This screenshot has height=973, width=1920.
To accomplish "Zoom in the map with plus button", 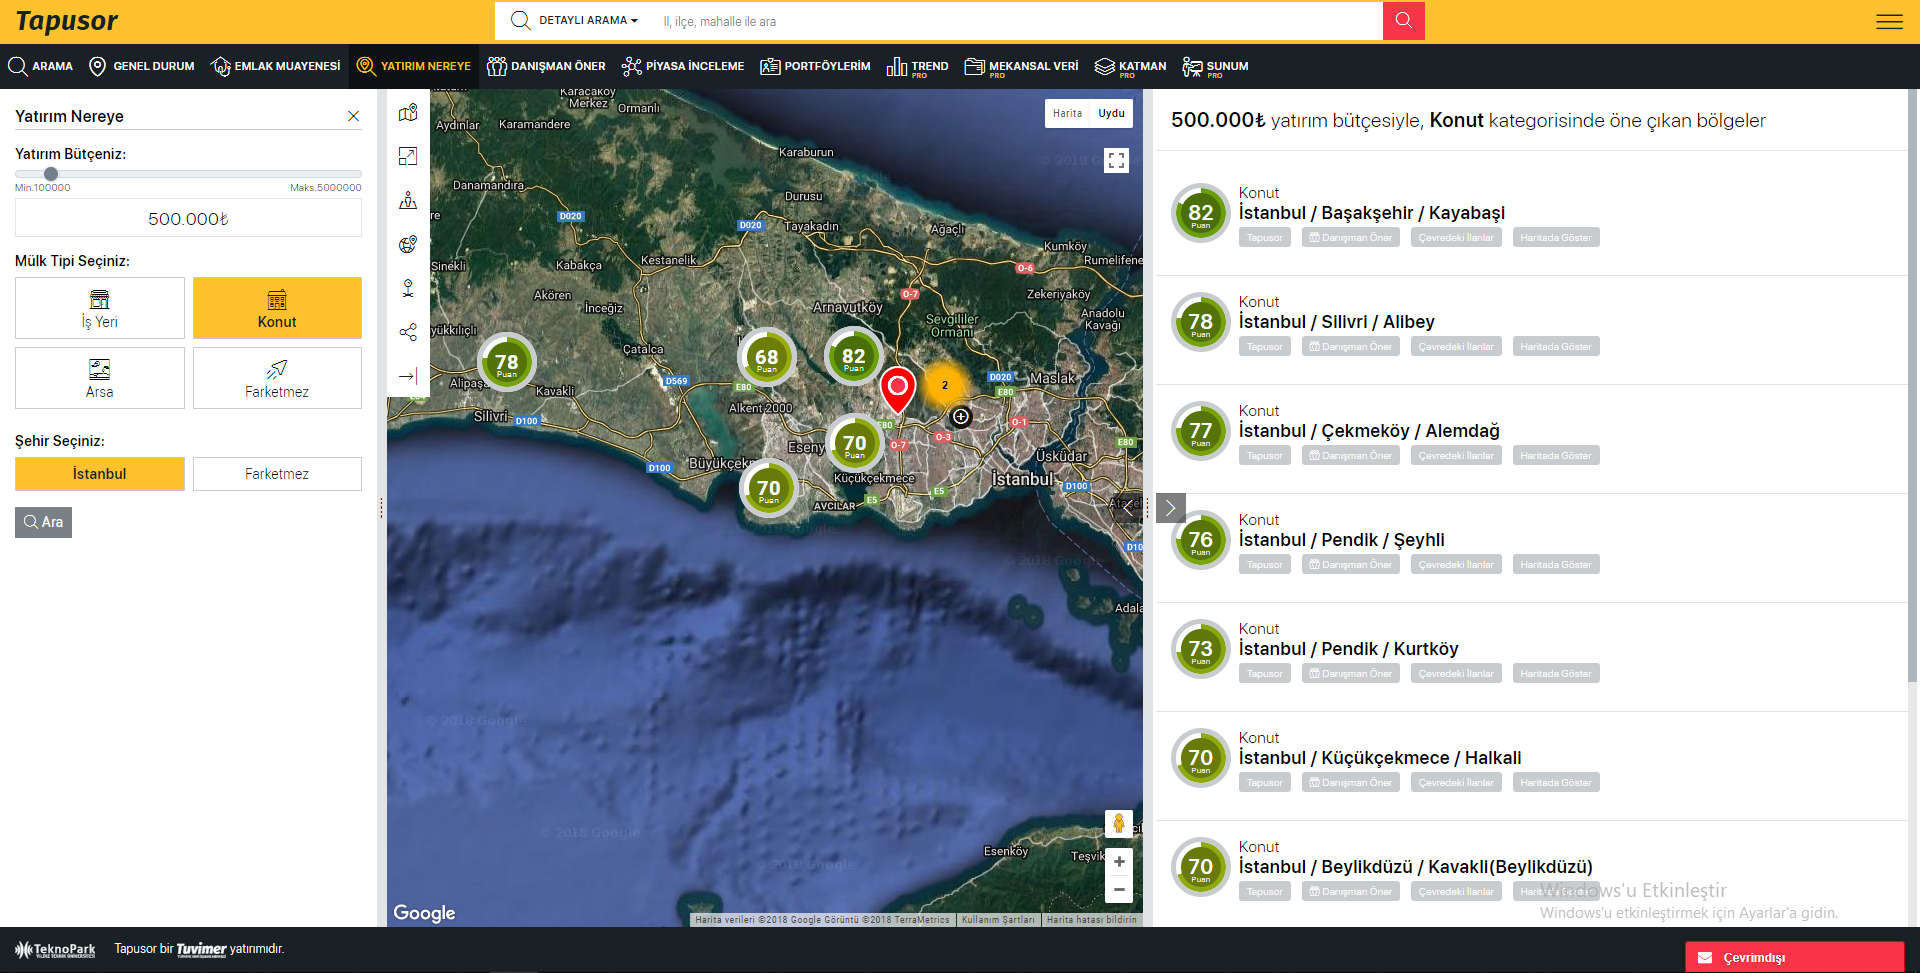I will (x=1119, y=862).
